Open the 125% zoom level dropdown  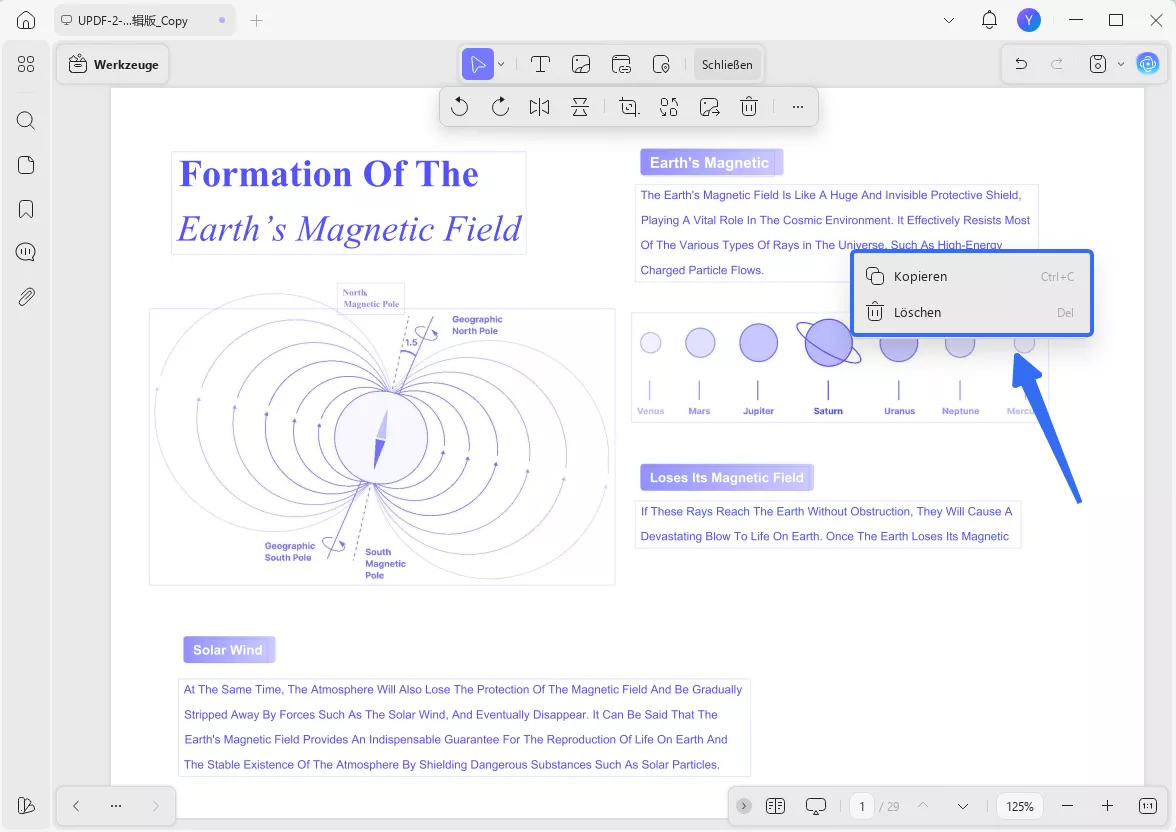coord(1020,806)
